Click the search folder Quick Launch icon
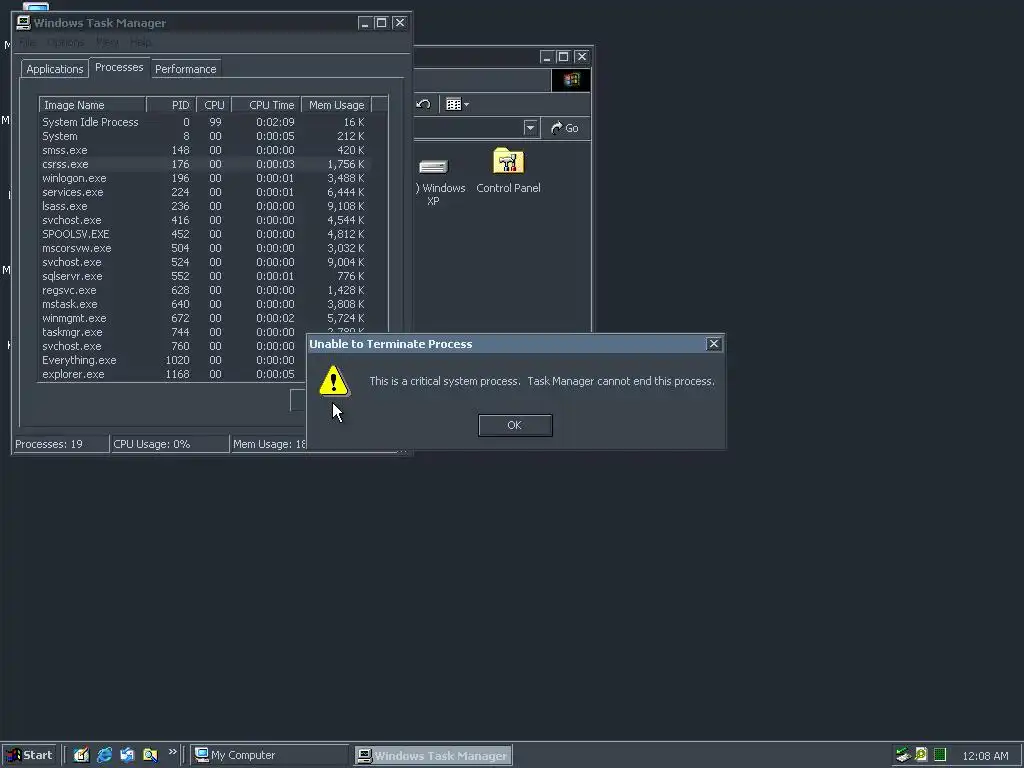Image resolution: width=1024 pixels, height=768 pixels. coord(150,756)
